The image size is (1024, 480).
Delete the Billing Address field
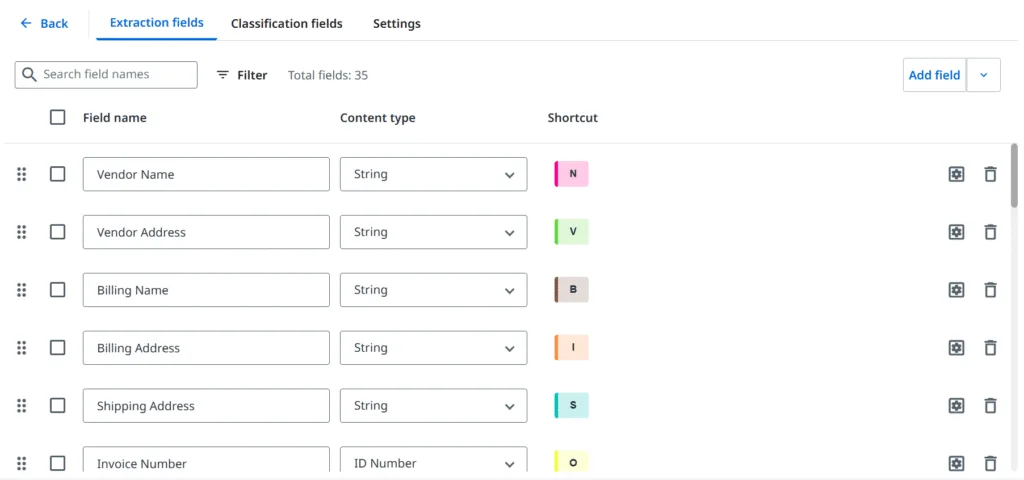coord(991,347)
